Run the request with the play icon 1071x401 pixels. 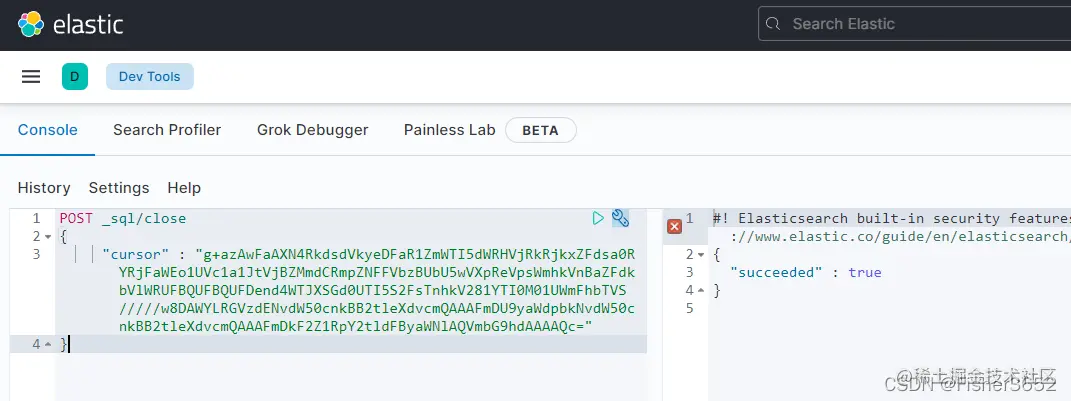coord(598,218)
